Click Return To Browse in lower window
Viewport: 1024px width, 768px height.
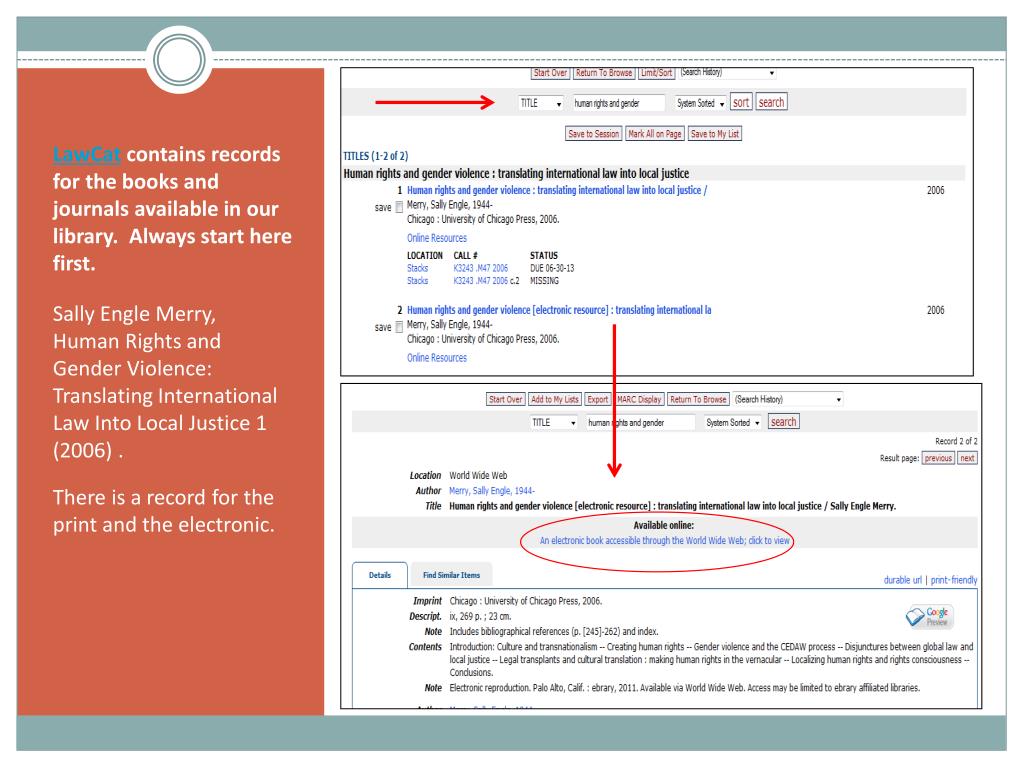point(698,400)
